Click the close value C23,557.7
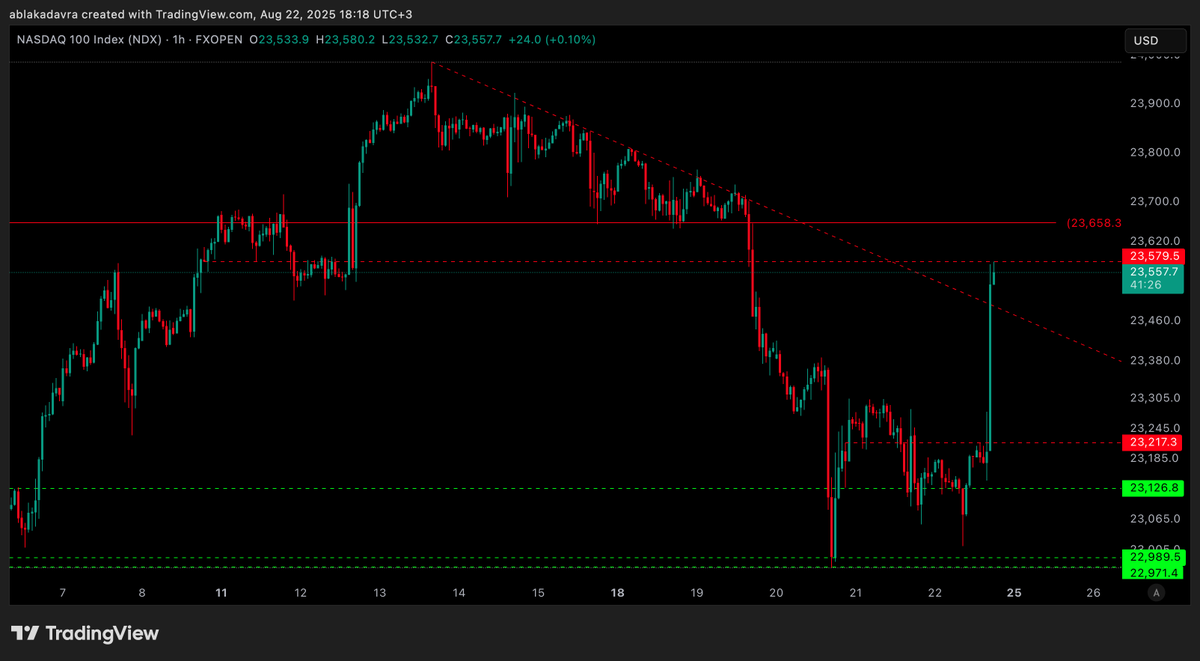 click(x=474, y=39)
